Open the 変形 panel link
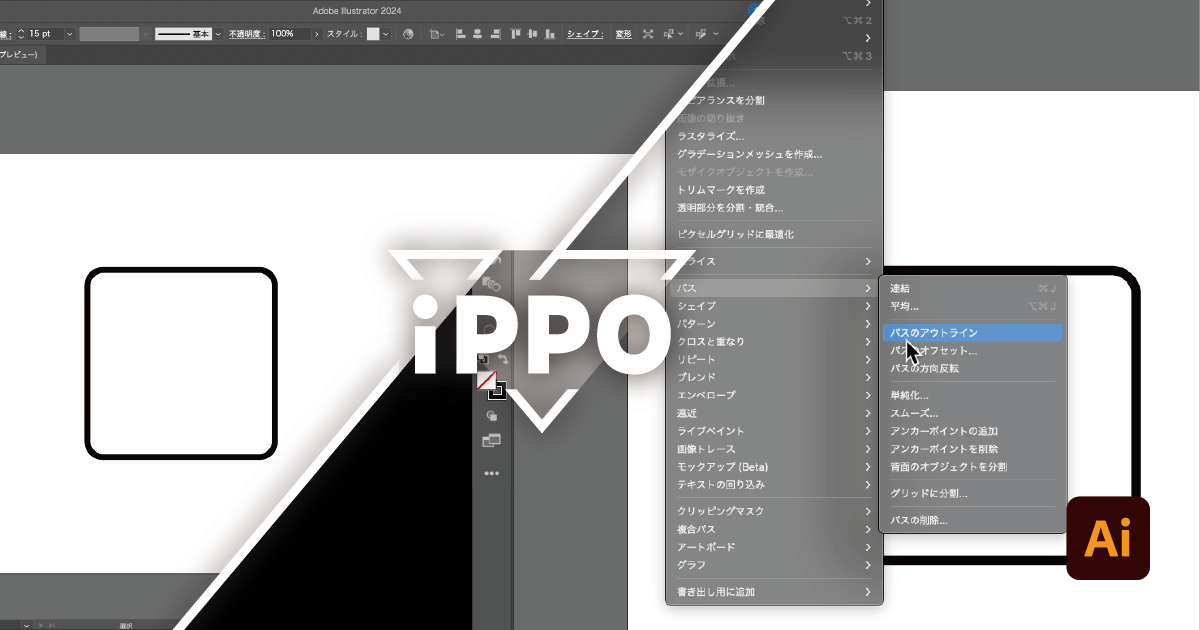 (x=623, y=34)
